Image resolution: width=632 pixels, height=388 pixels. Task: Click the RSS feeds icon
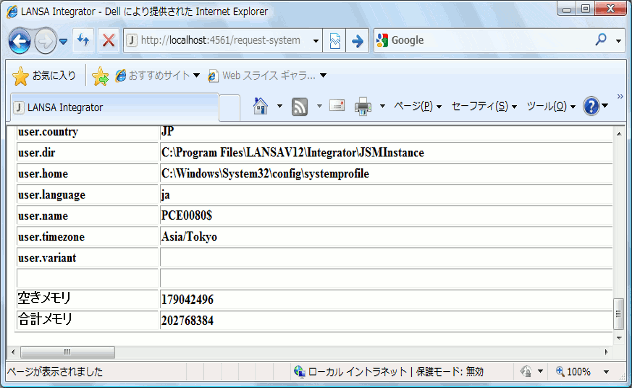(x=299, y=106)
